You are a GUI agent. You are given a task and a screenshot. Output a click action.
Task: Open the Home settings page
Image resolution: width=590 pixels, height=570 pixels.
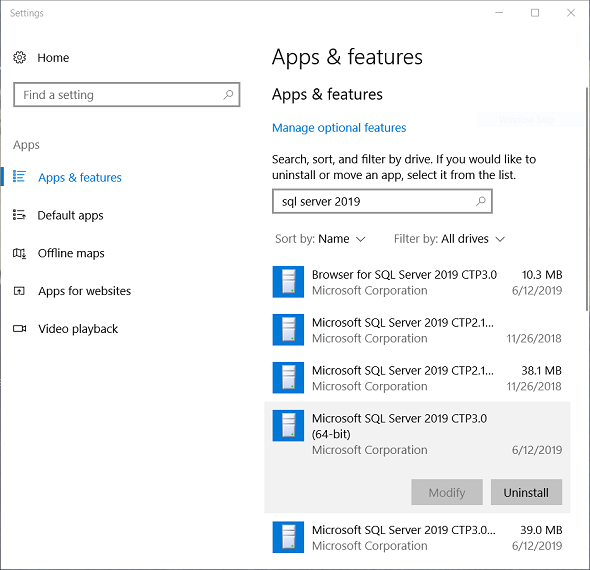click(53, 58)
